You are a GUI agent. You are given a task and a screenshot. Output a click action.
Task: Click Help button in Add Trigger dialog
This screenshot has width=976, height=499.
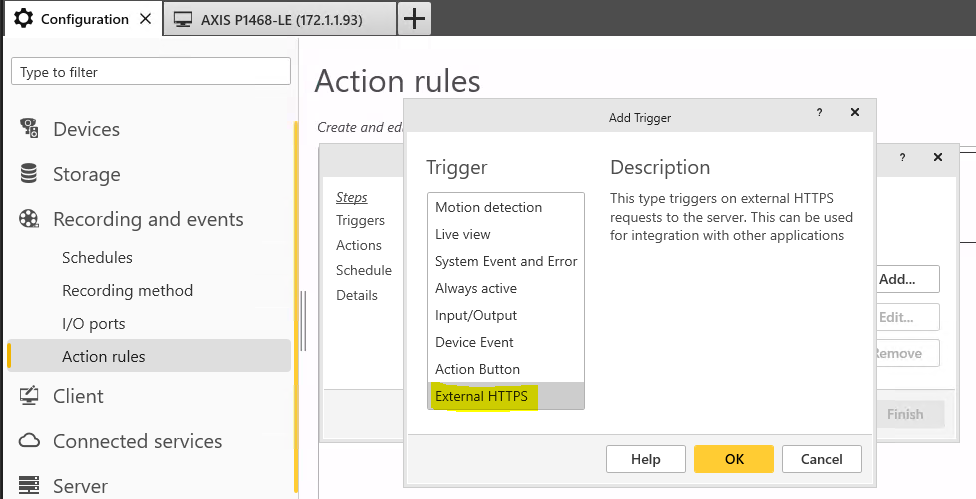[645, 459]
